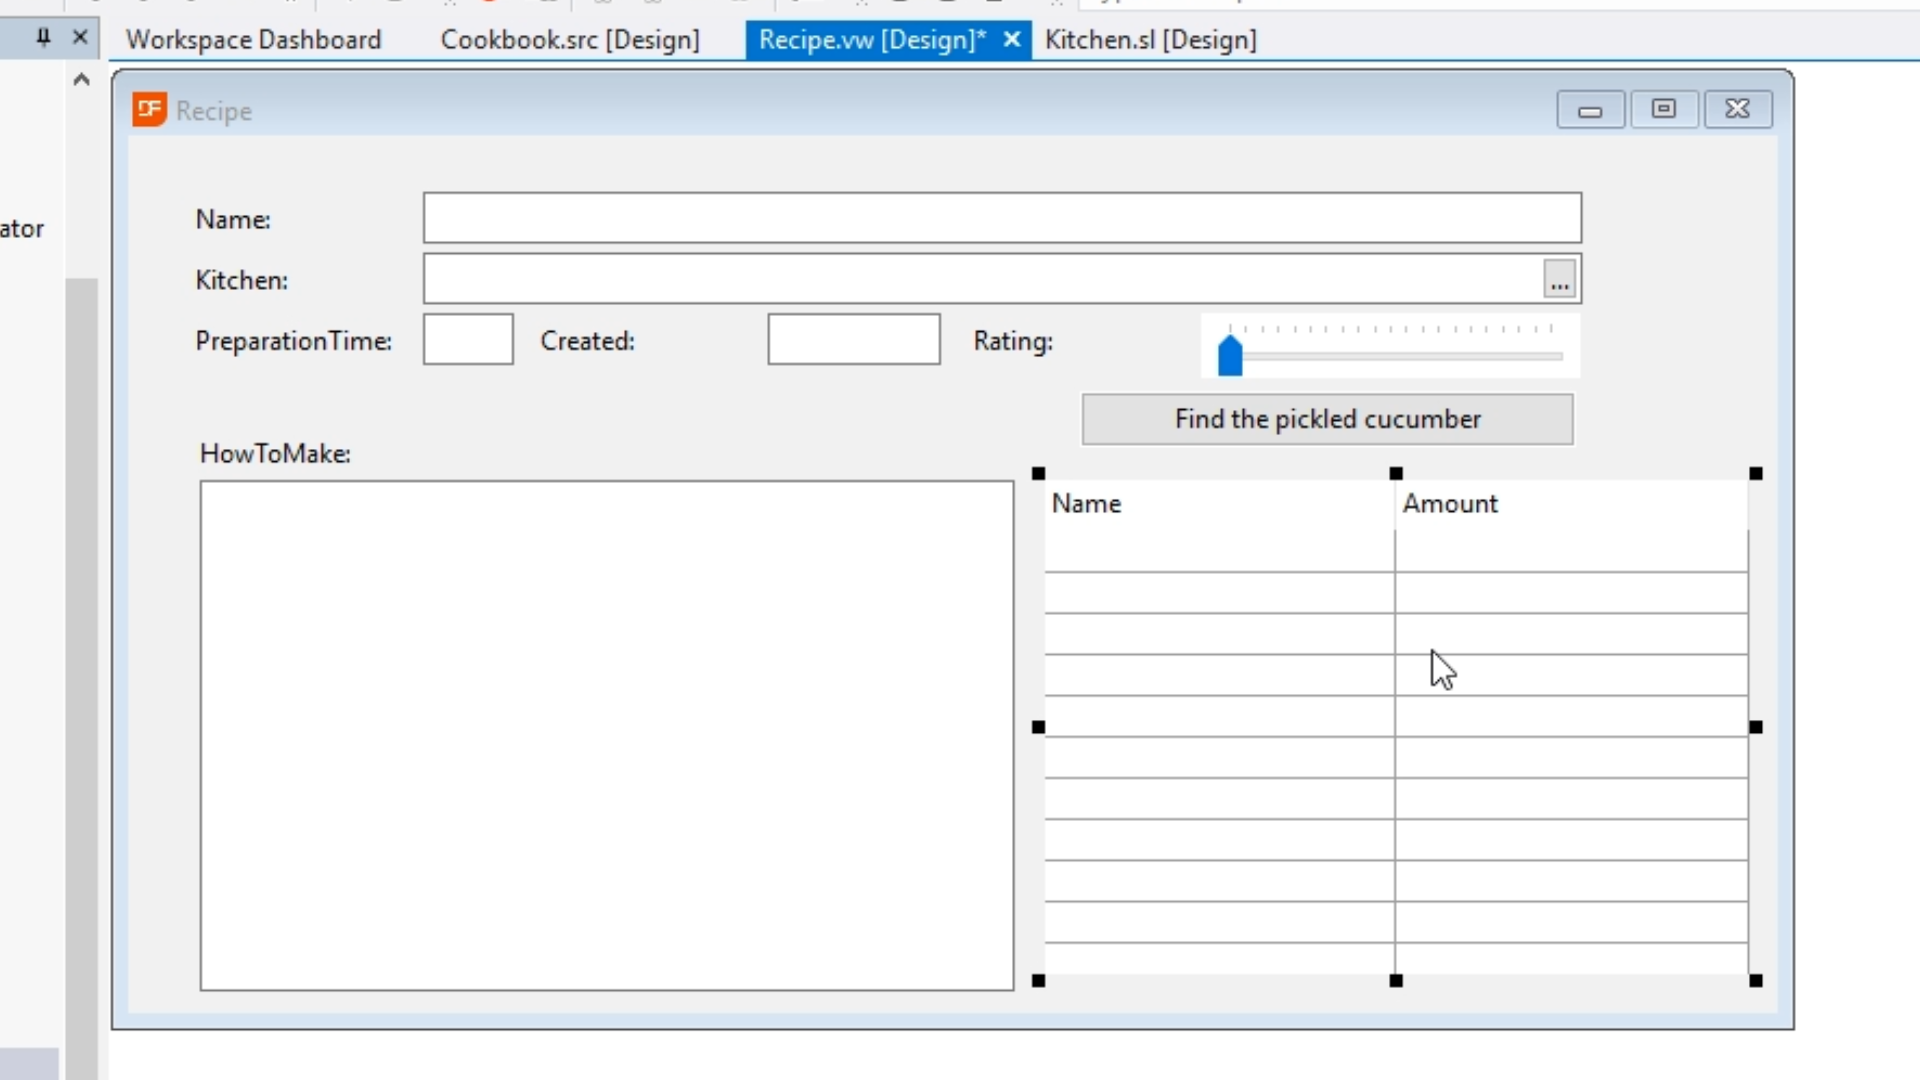Switch to Workspace Dashboard tab
Viewport: 1920px width, 1080px height.
pos(253,39)
